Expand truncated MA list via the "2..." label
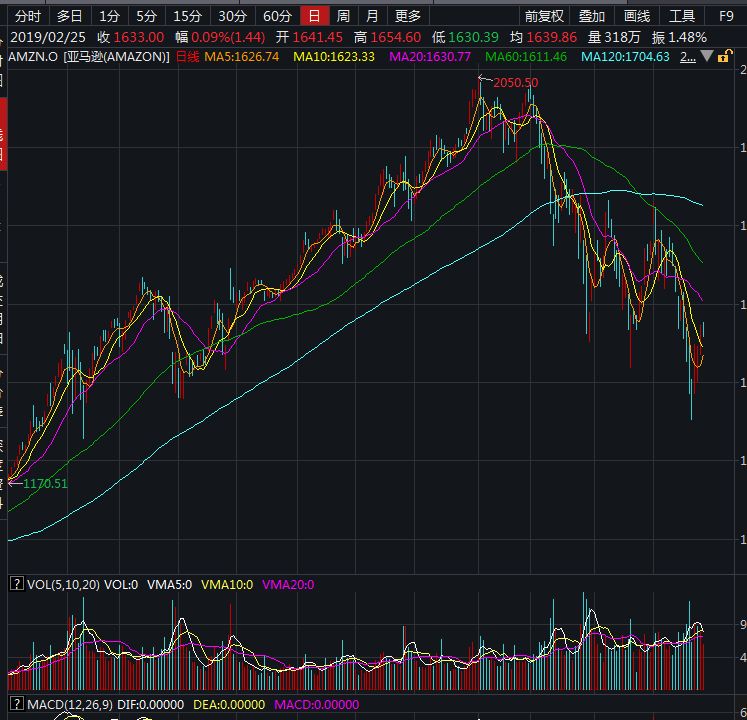The image size is (747, 720). [x=689, y=57]
